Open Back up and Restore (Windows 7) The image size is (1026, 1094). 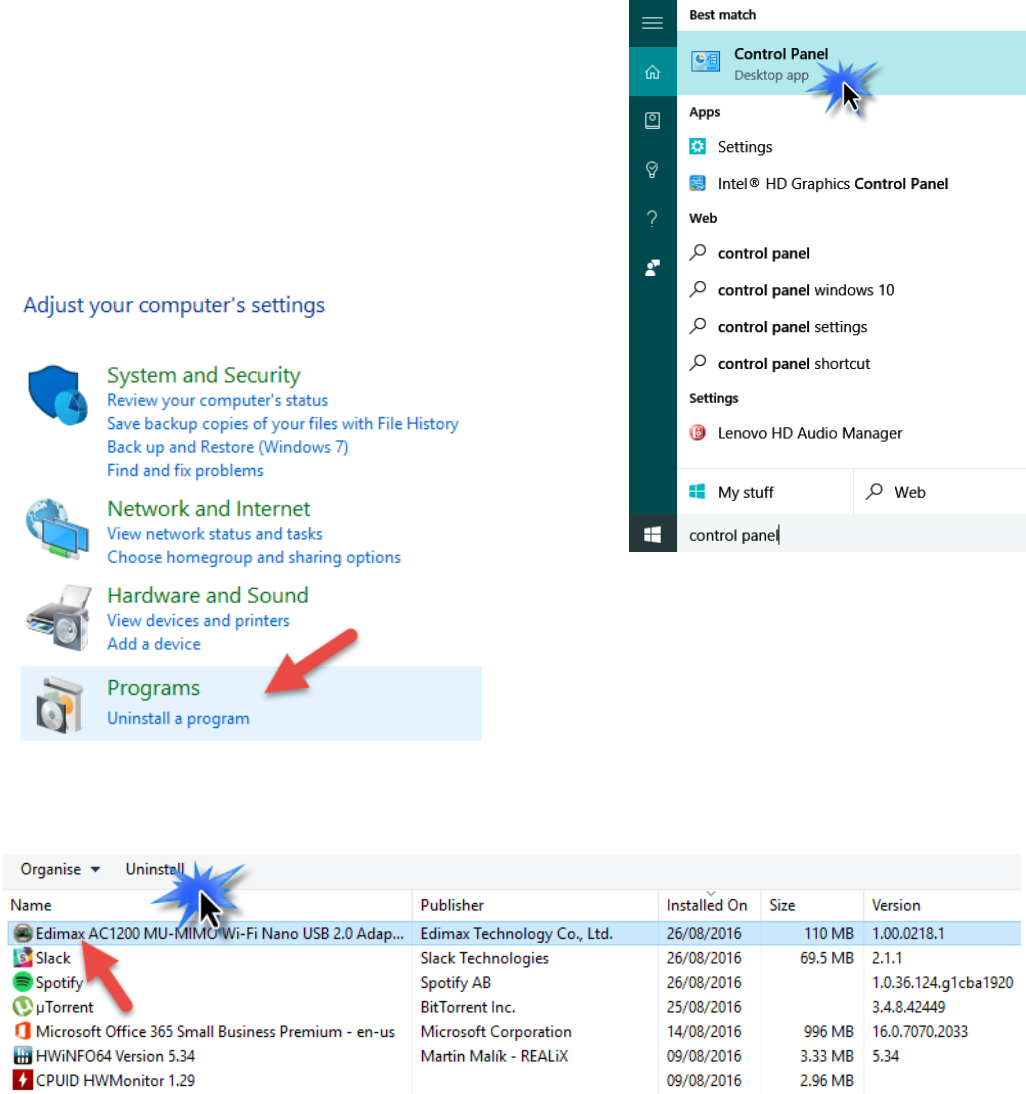click(x=227, y=447)
